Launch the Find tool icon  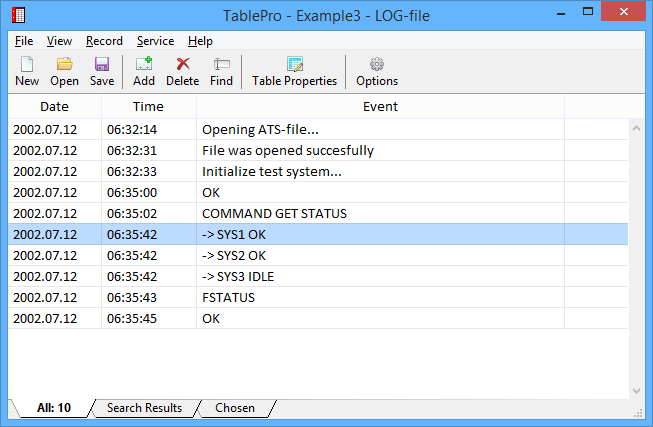(x=222, y=64)
